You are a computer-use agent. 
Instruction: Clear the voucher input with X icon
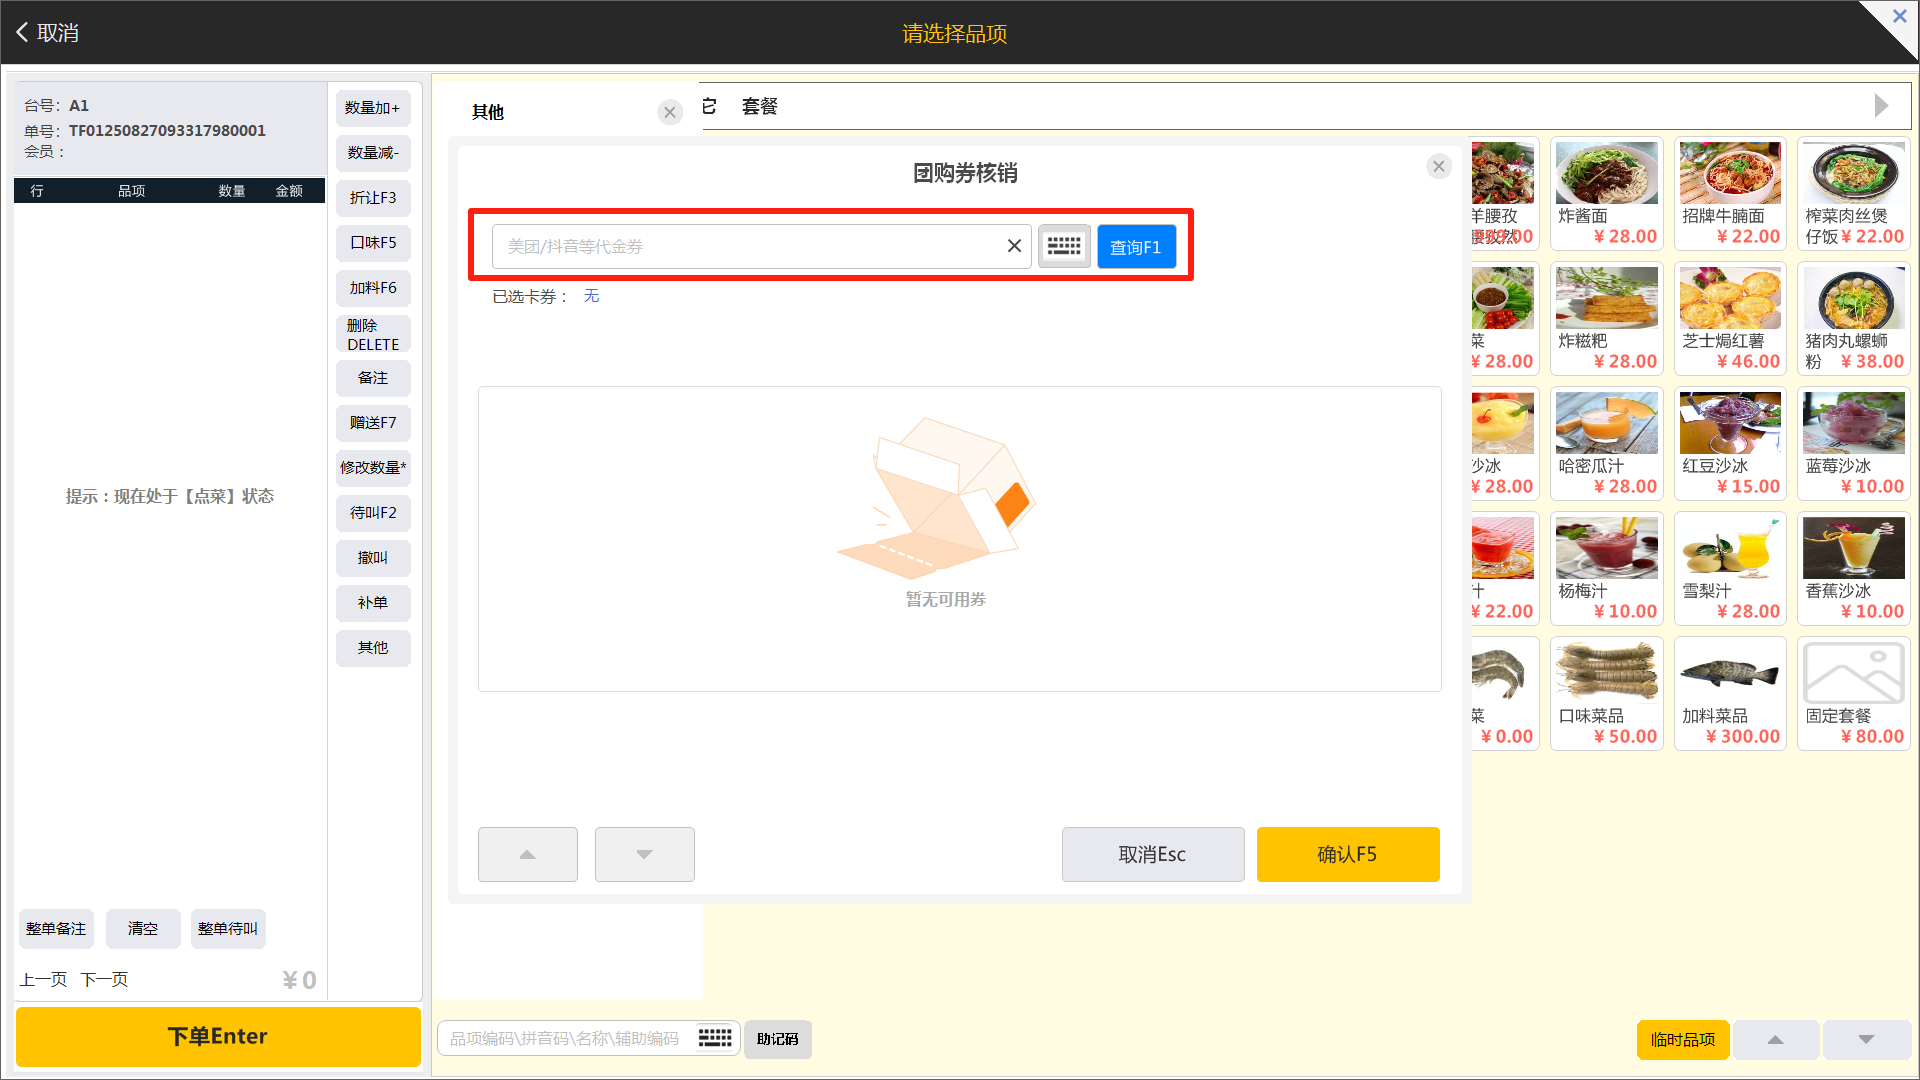(x=1014, y=246)
